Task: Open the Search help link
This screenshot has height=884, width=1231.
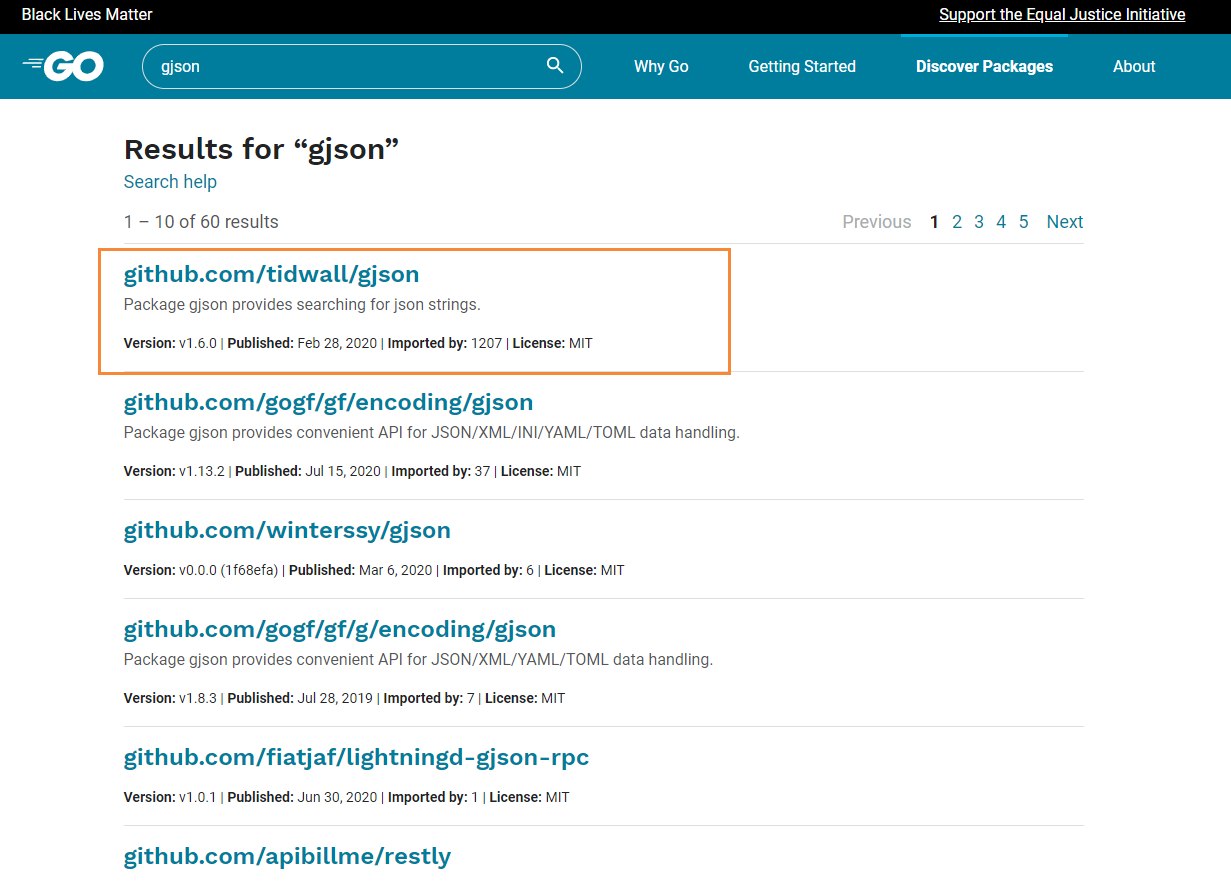Action: [170, 182]
